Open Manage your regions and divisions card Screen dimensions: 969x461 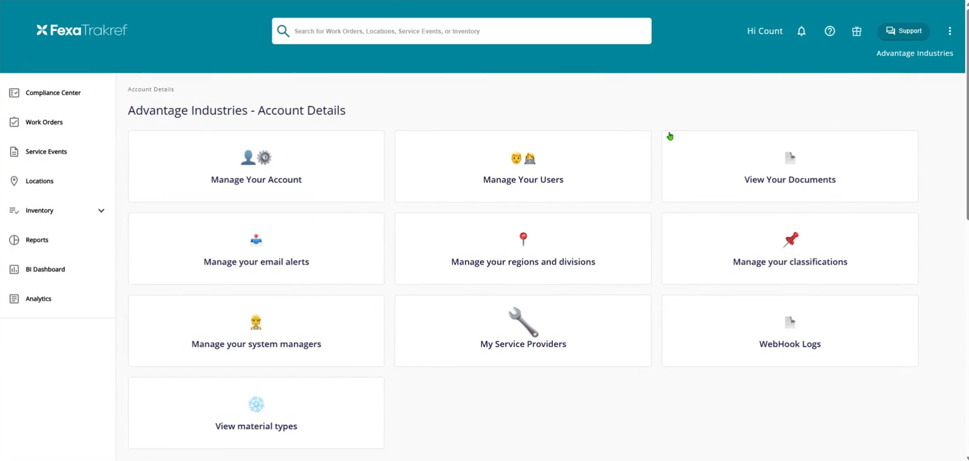coord(523,248)
